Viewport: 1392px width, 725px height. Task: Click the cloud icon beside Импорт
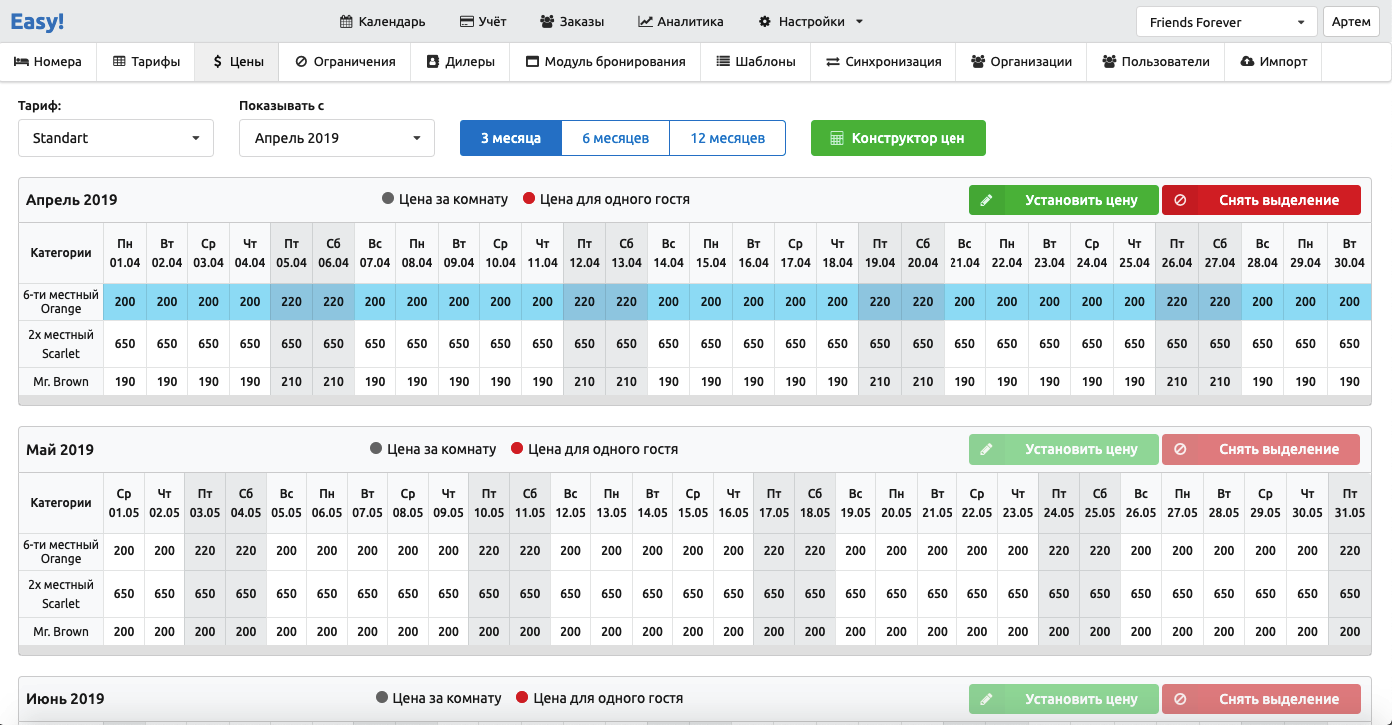click(x=1247, y=61)
